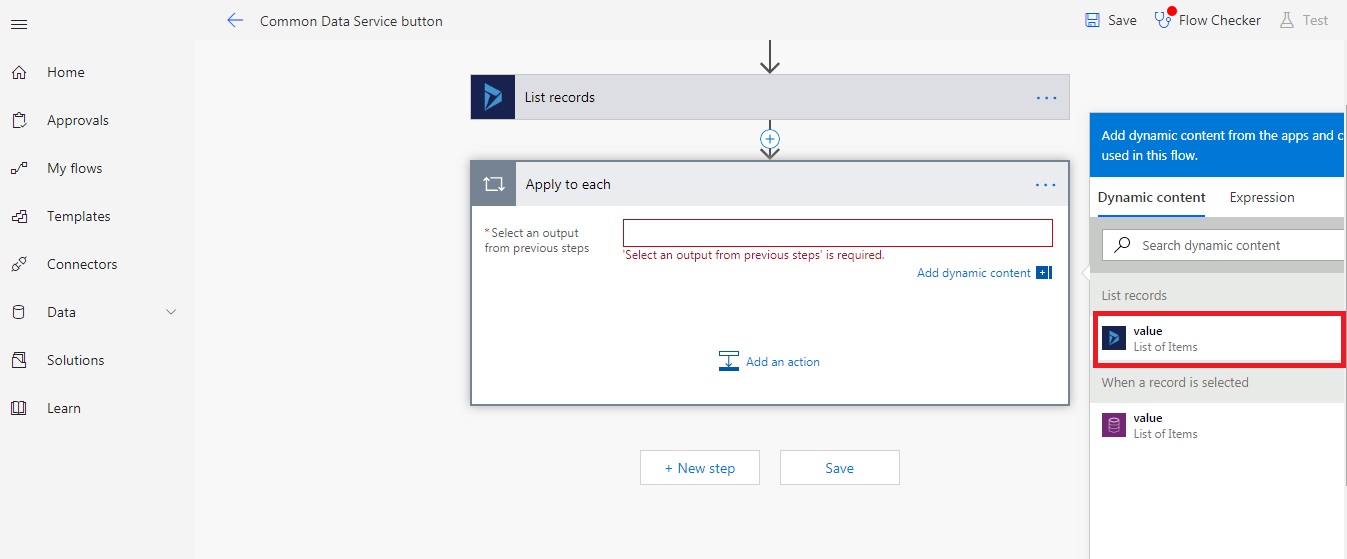The height and width of the screenshot is (559, 1347).
Task: Click the Search dynamic content field
Action: click(1230, 245)
